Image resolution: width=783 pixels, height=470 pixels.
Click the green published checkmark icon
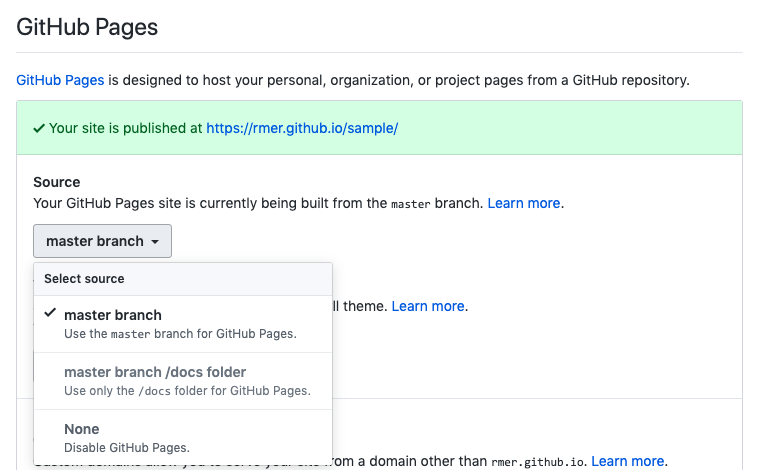pos(39,129)
